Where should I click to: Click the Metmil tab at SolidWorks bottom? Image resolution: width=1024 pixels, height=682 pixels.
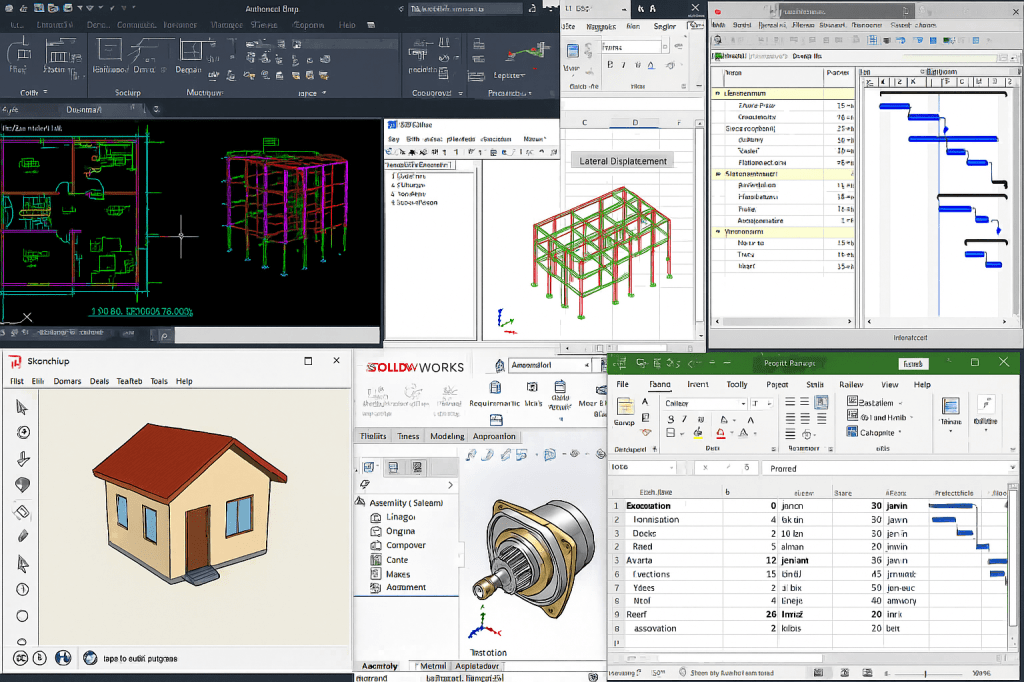pyautogui.click(x=432, y=666)
